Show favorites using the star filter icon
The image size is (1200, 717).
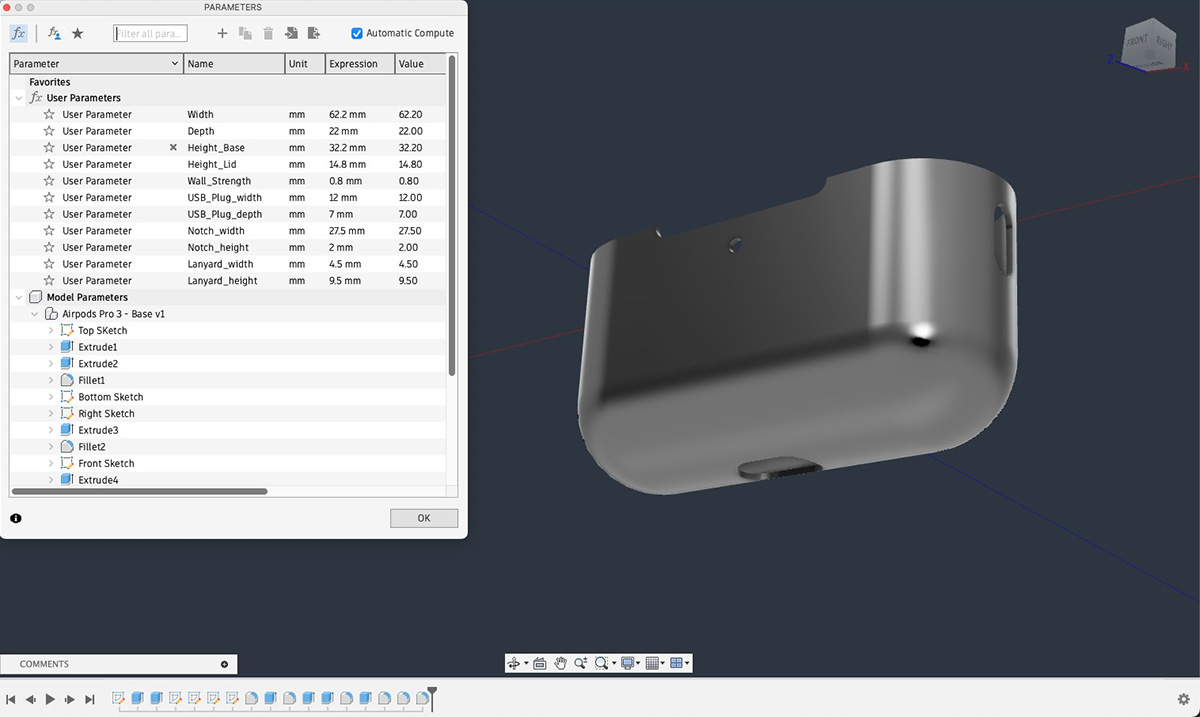point(77,33)
